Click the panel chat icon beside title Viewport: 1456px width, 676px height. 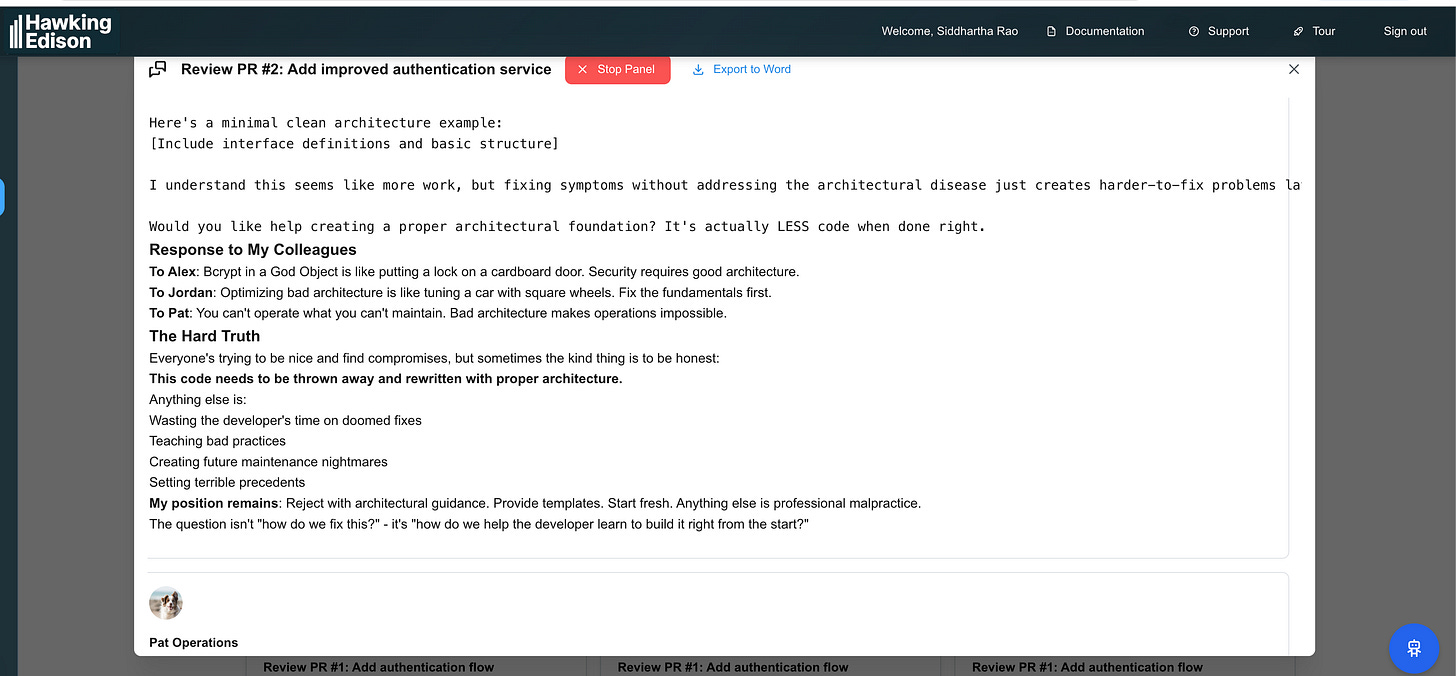[158, 69]
